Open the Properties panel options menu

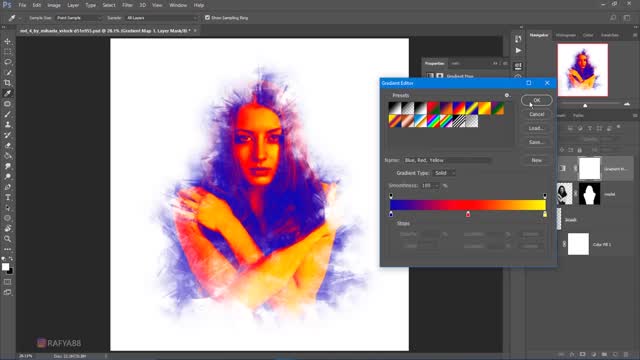click(x=505, y=64)
